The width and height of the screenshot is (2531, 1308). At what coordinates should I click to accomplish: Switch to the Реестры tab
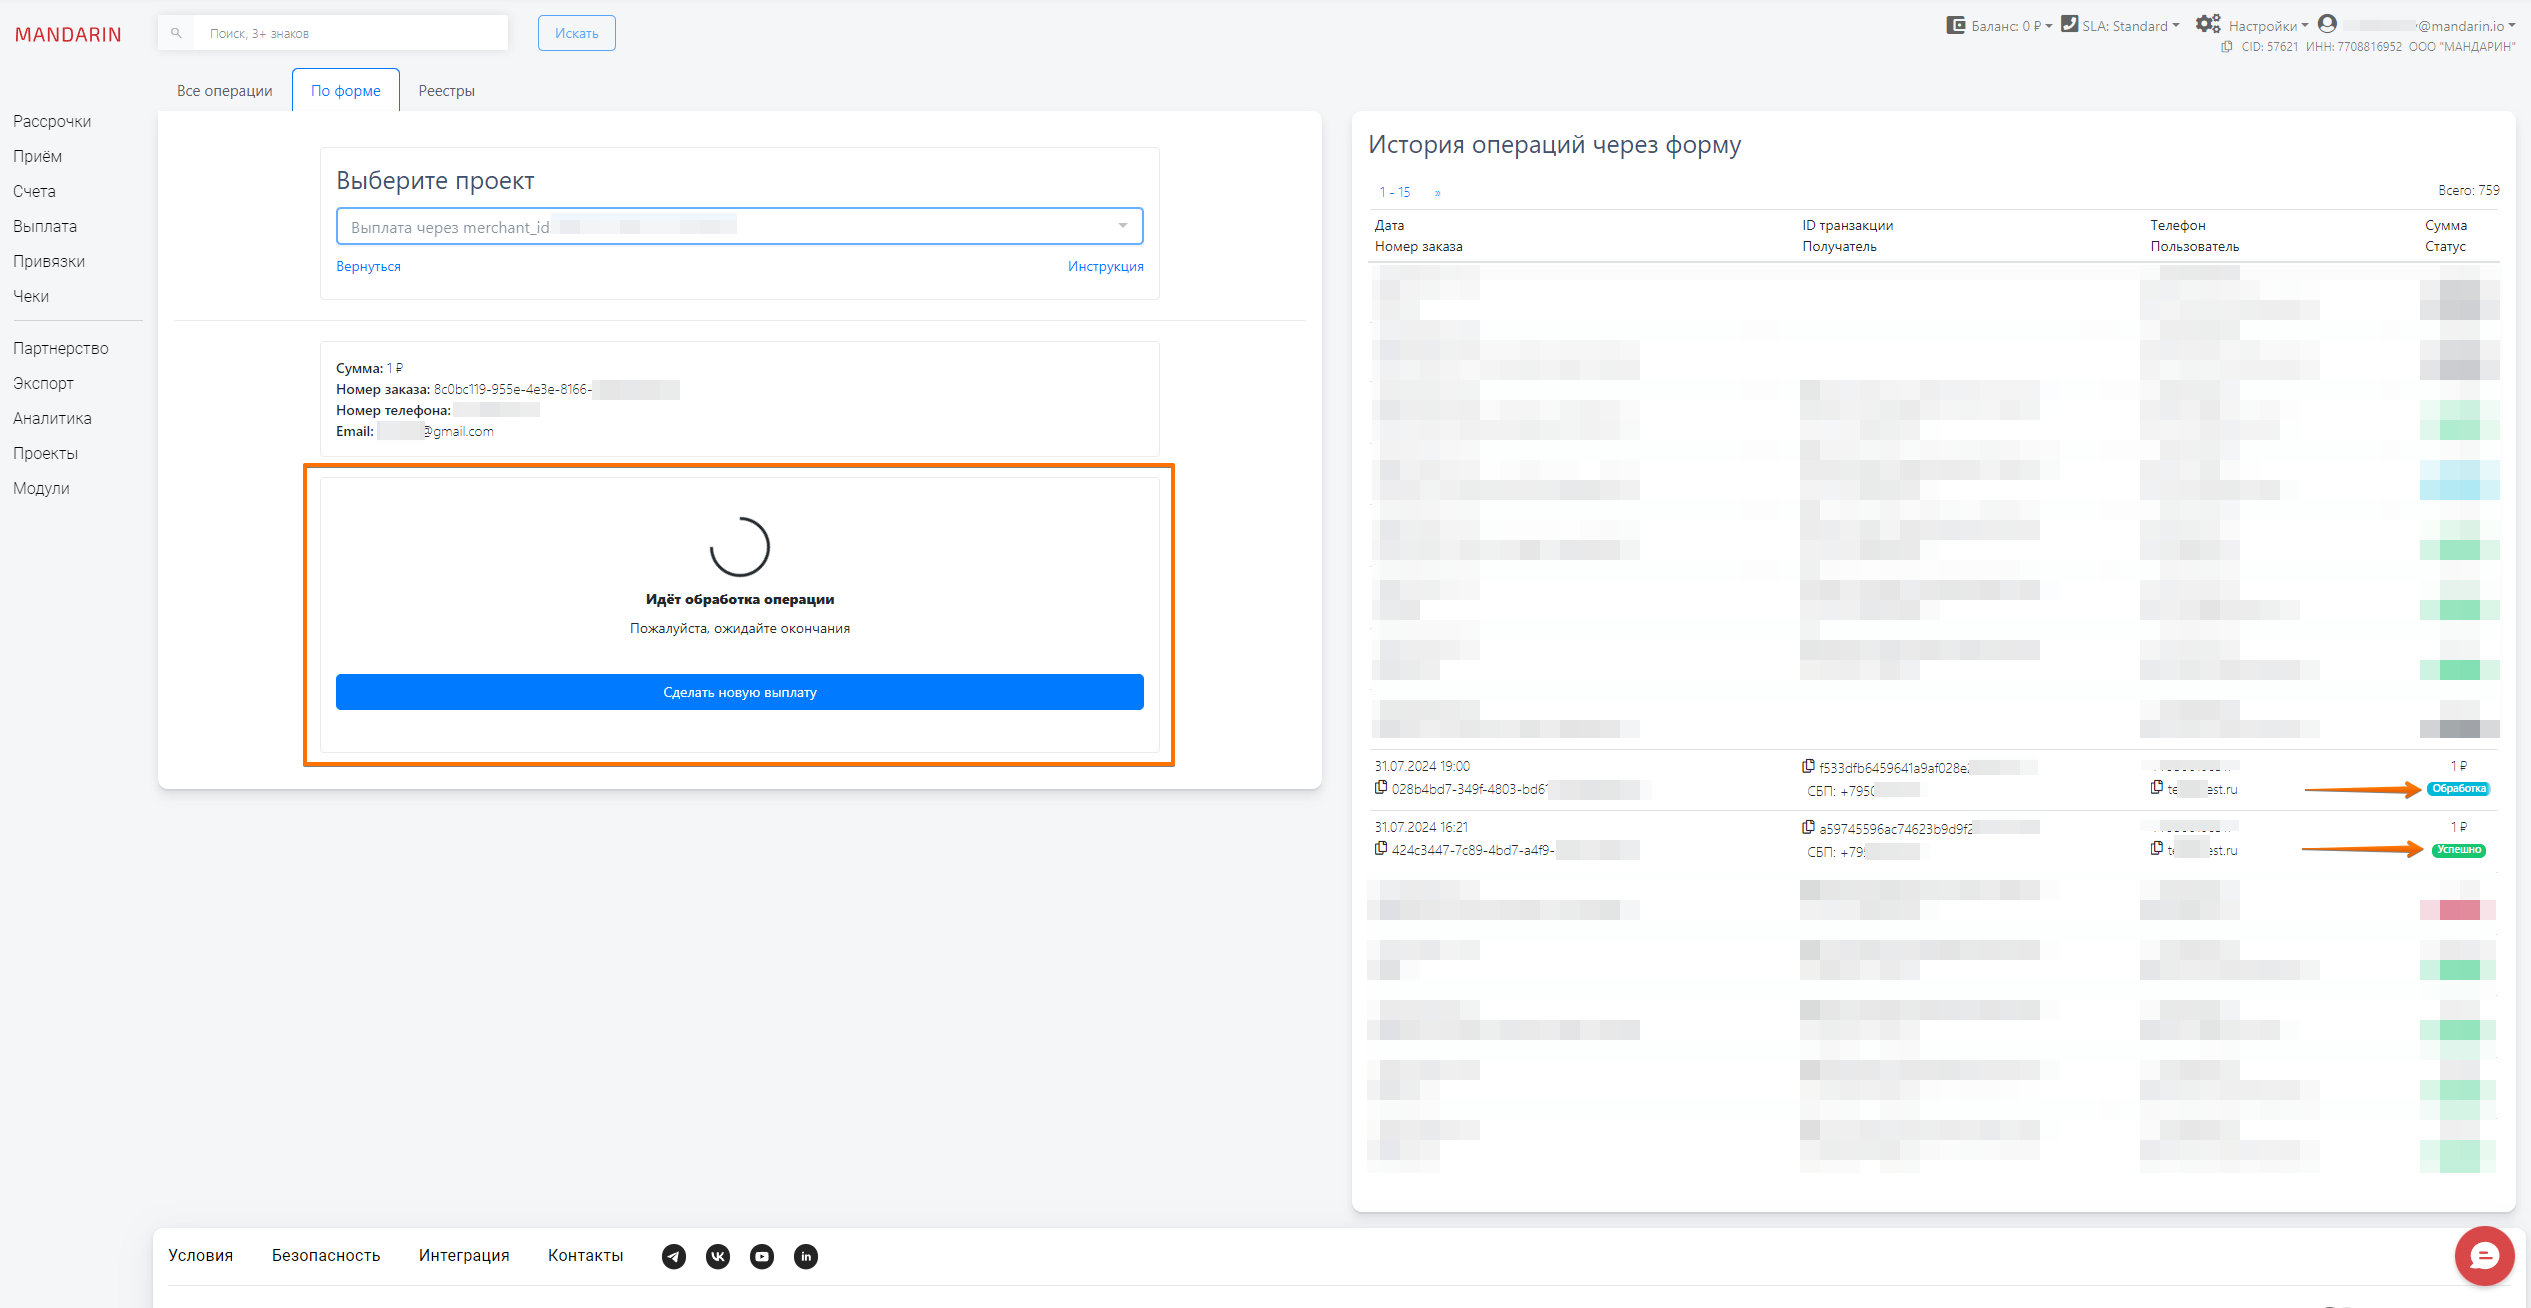pos(446,91)
